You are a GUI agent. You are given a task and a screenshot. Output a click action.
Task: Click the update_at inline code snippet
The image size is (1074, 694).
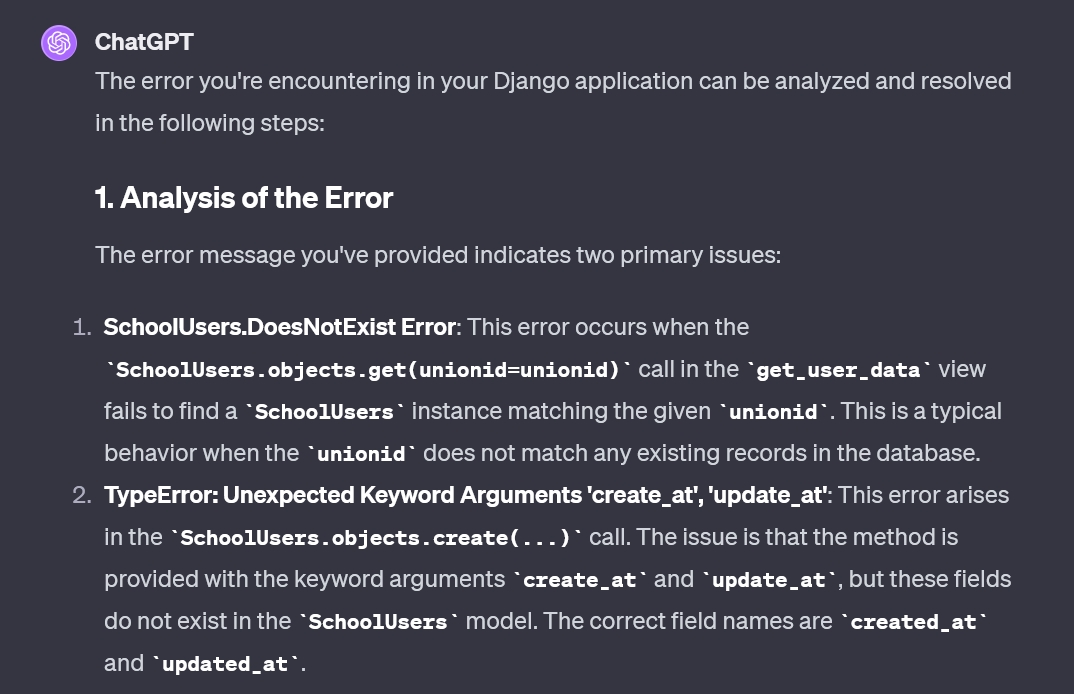[x=769, y=580]
